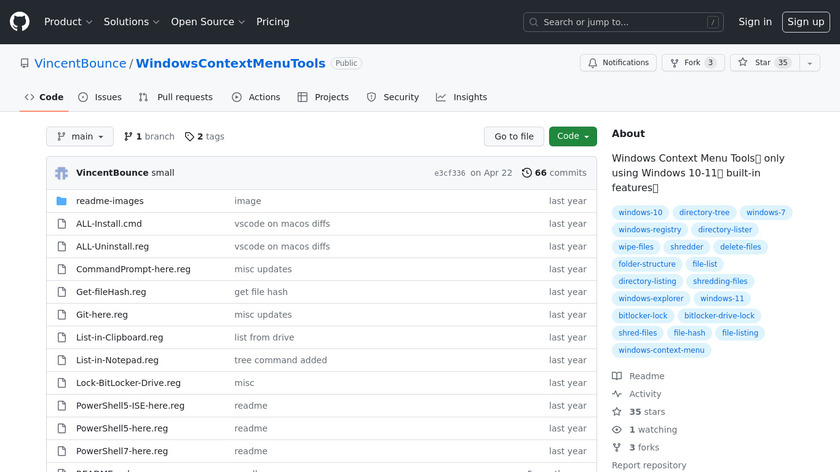Screen dimensions: 840x472
Task: View the 66 commits history
Action: [x=554, y=173]
